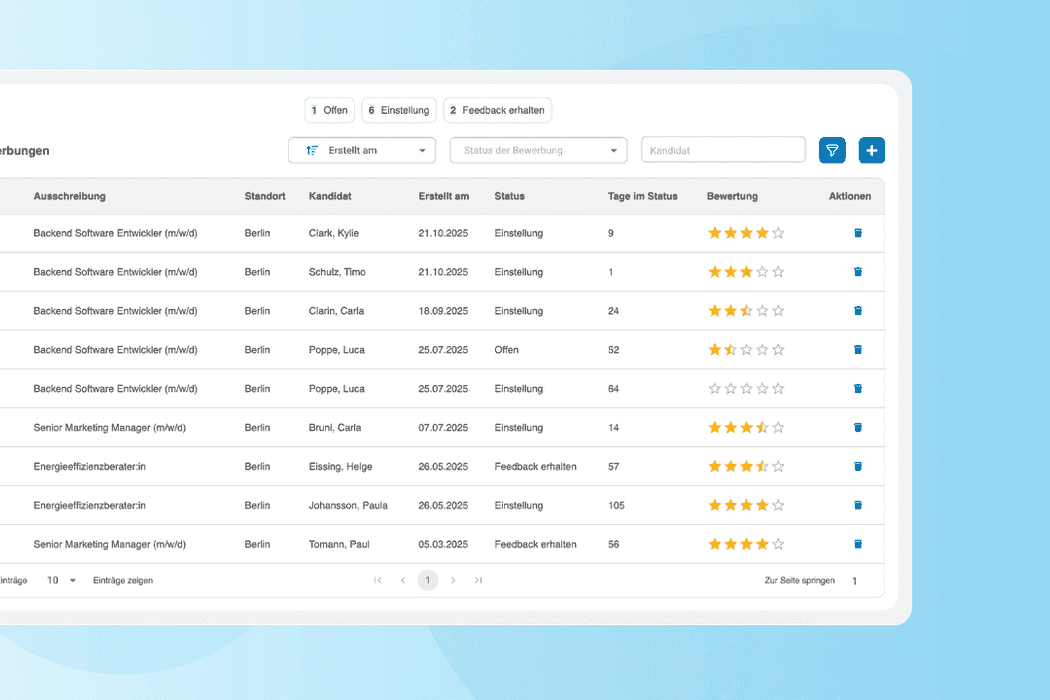
Task: Toggle the Offen status filter chip
Action: point(329,110)
